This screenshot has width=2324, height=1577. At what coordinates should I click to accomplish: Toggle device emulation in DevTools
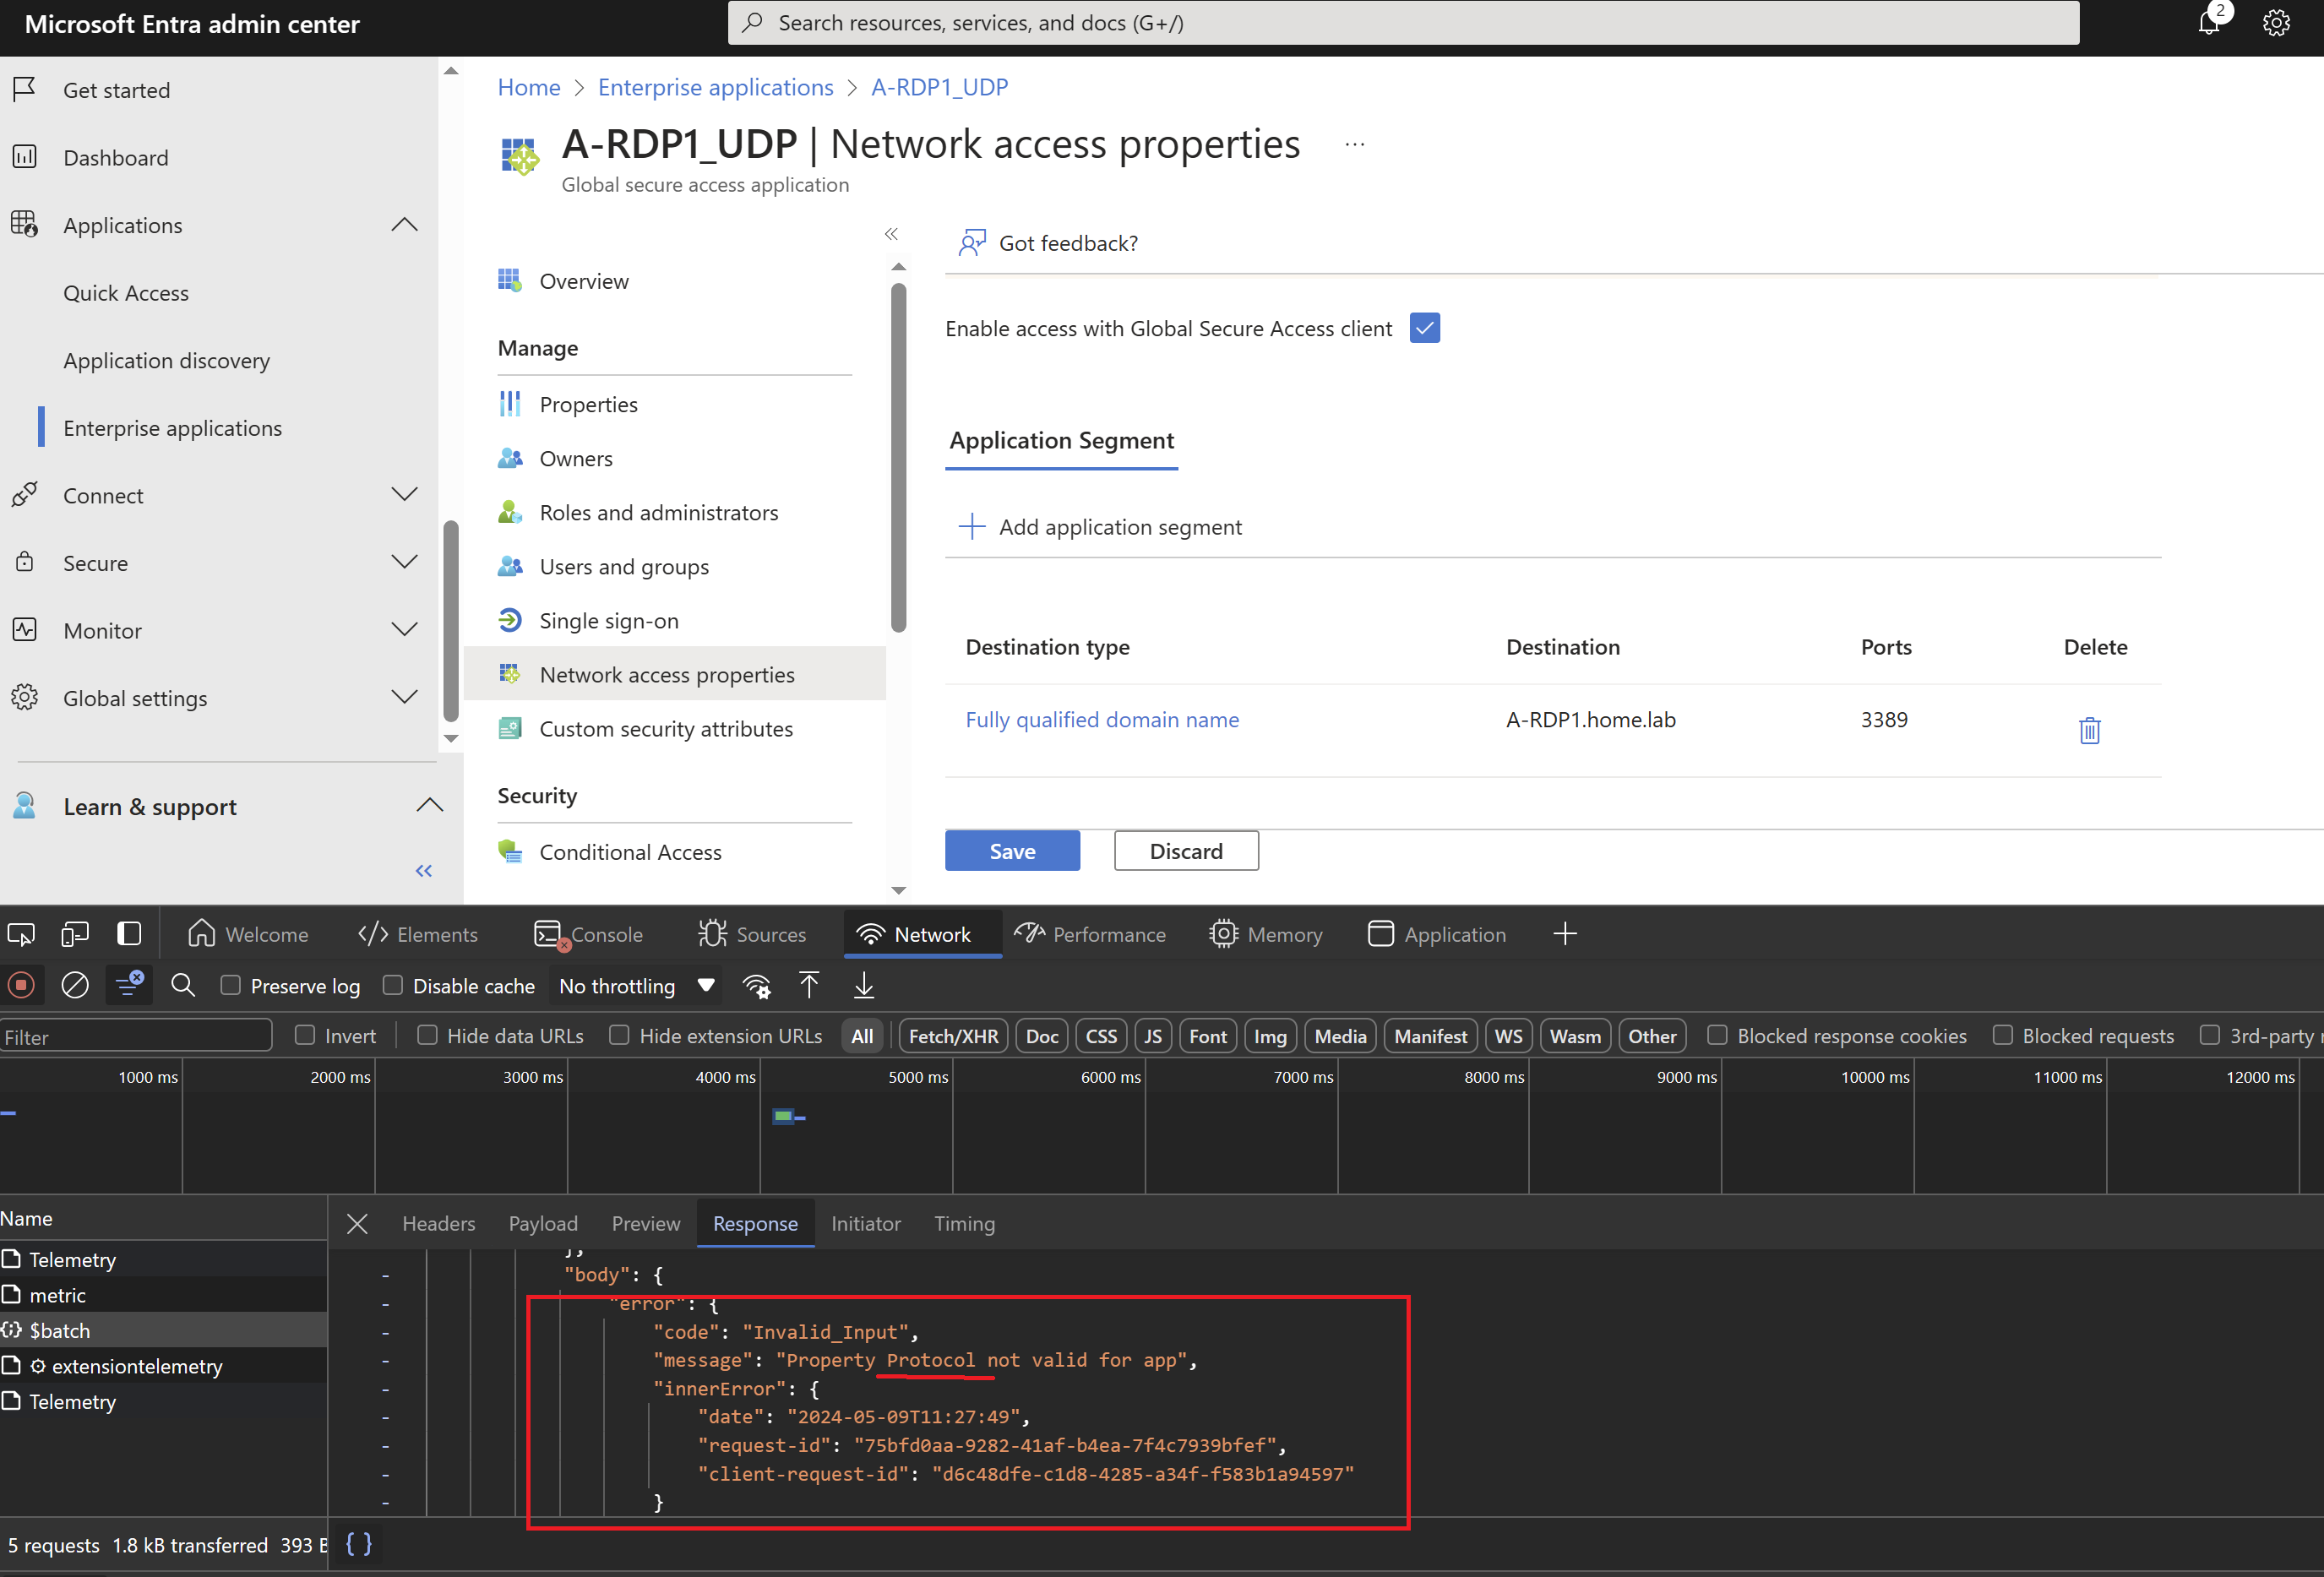[75, 934]
